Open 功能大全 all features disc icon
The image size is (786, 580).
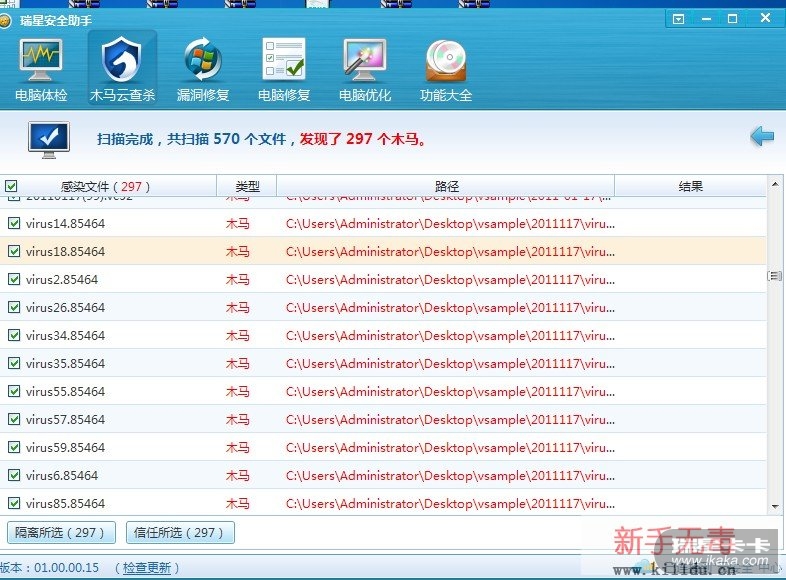pyautogui.click(x=446, y=70)
